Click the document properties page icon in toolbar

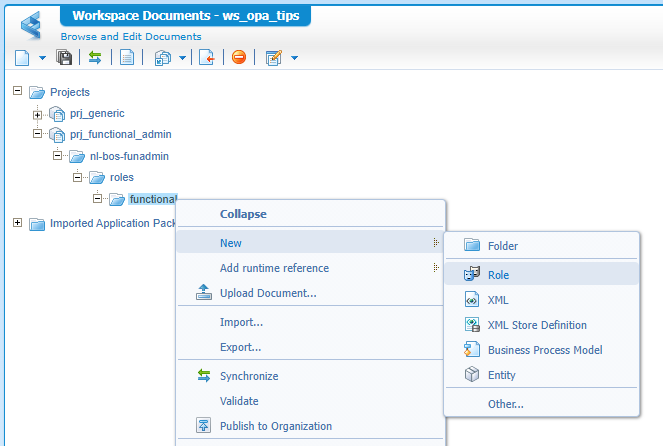127,57
